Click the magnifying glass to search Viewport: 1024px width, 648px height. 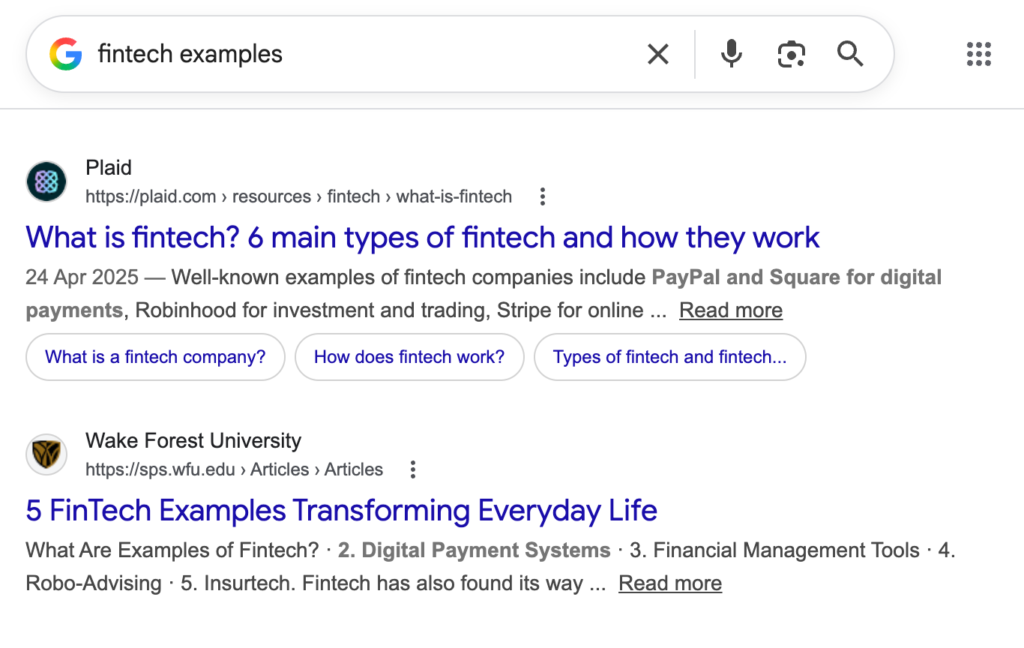(x=849, y=54)
